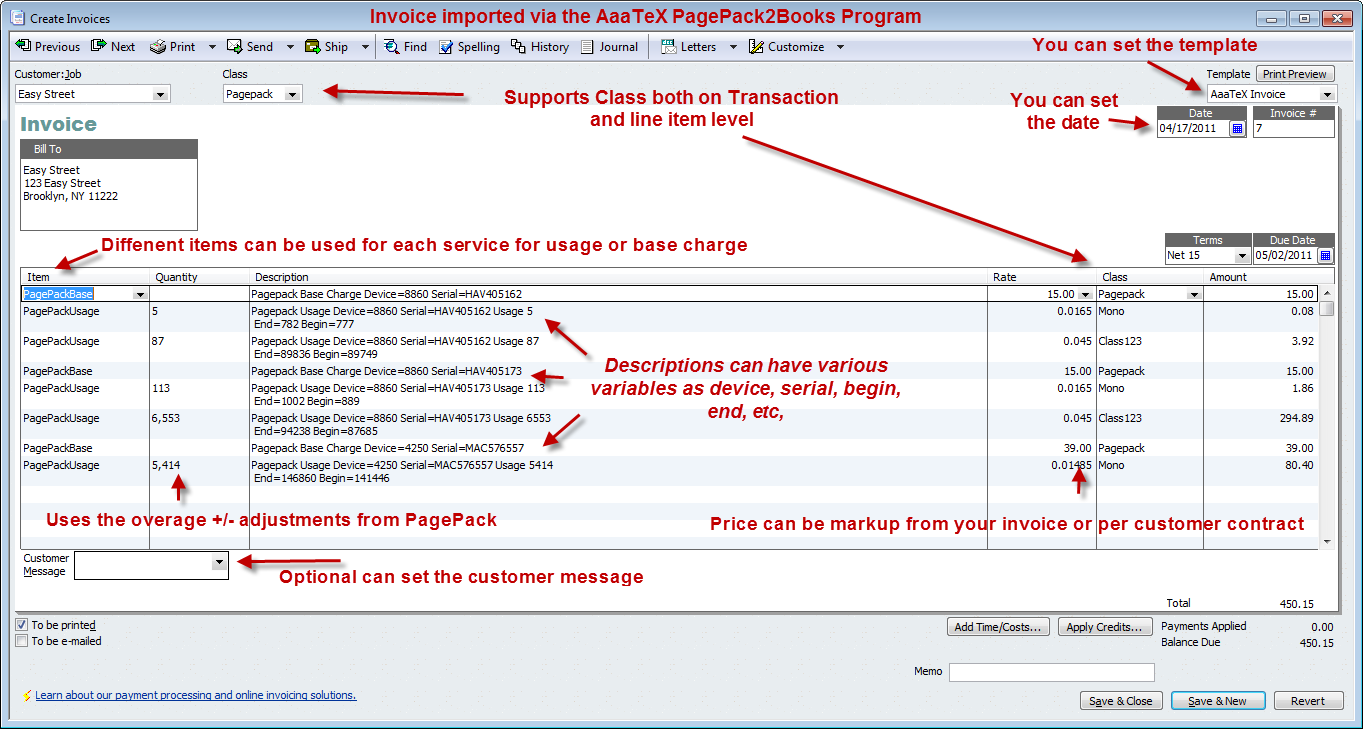Click the description with Serial=MAC576557 Usage 5414
This screenshot has width=1363, height=729.
618,471
